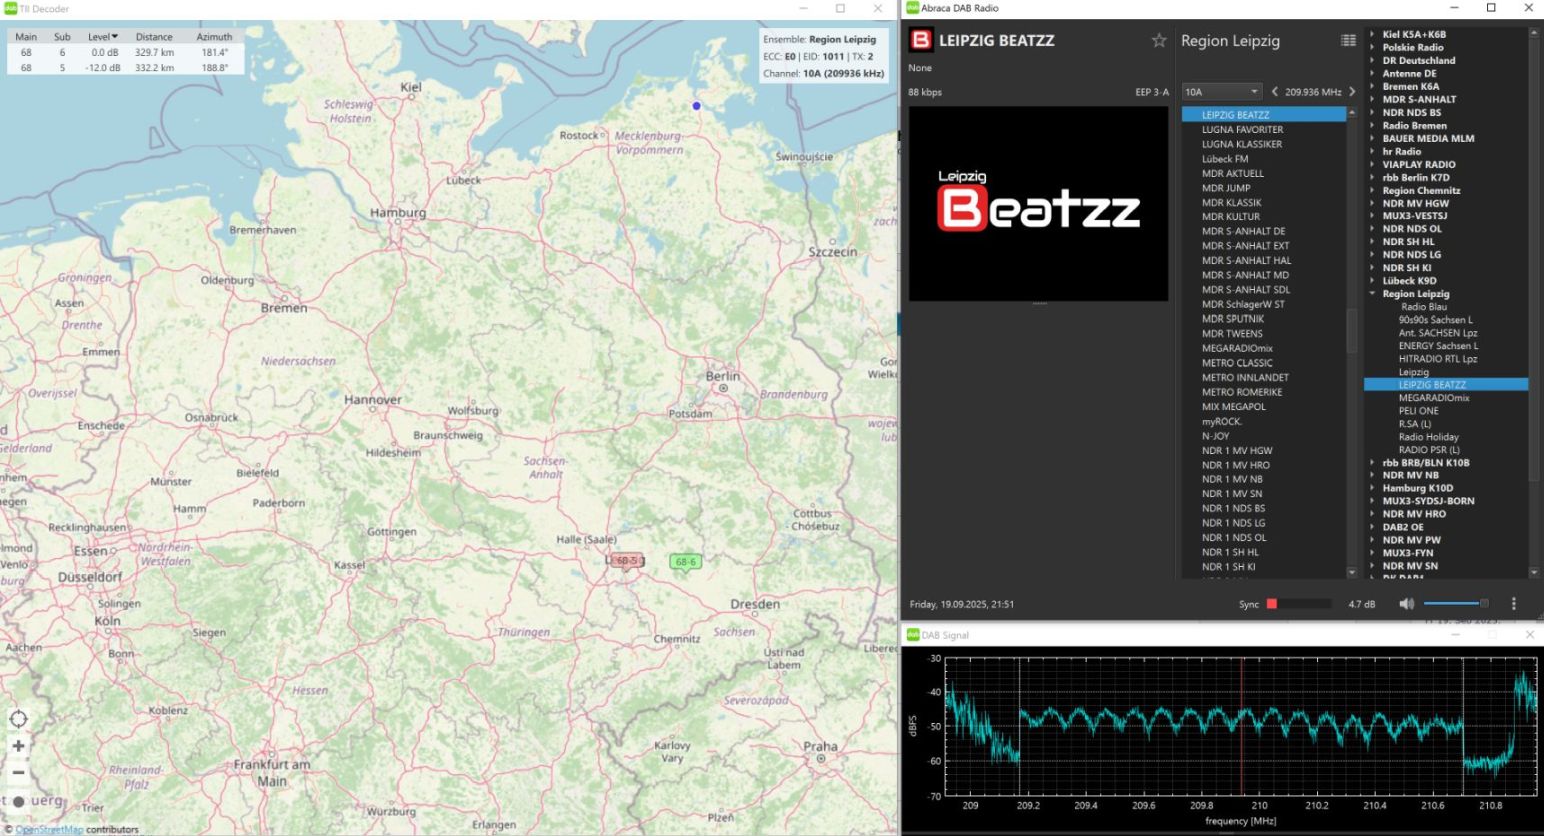Step to the previous channel frequency
This screenshot has width=1544, height=836.
click(1274, 92)
